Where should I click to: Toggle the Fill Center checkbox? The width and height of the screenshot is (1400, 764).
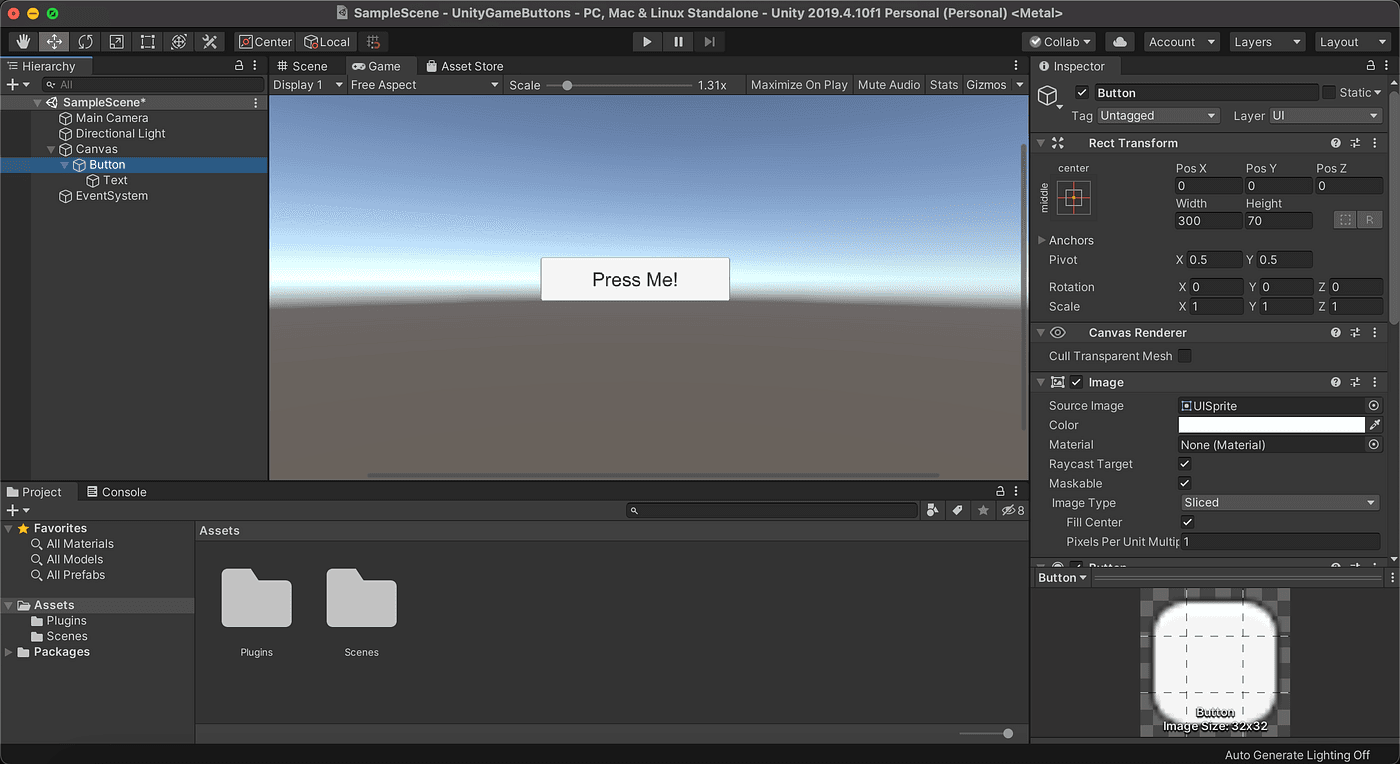click(1187, 522)
